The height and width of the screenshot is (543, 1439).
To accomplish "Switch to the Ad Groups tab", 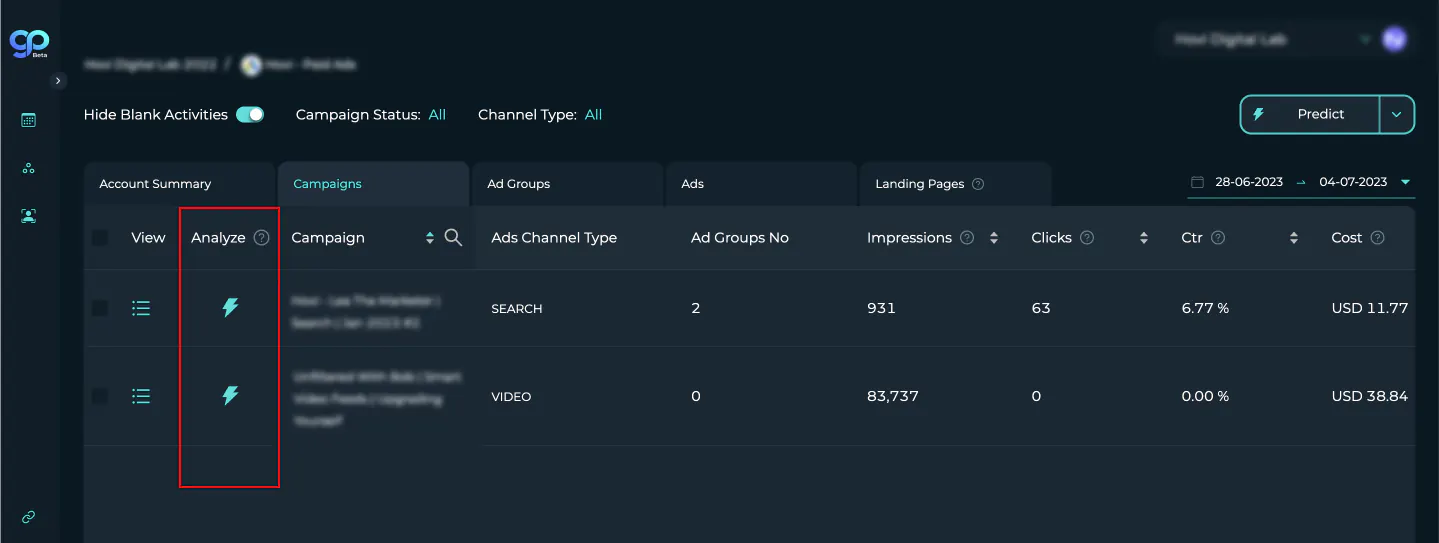I will coord(568,184).
